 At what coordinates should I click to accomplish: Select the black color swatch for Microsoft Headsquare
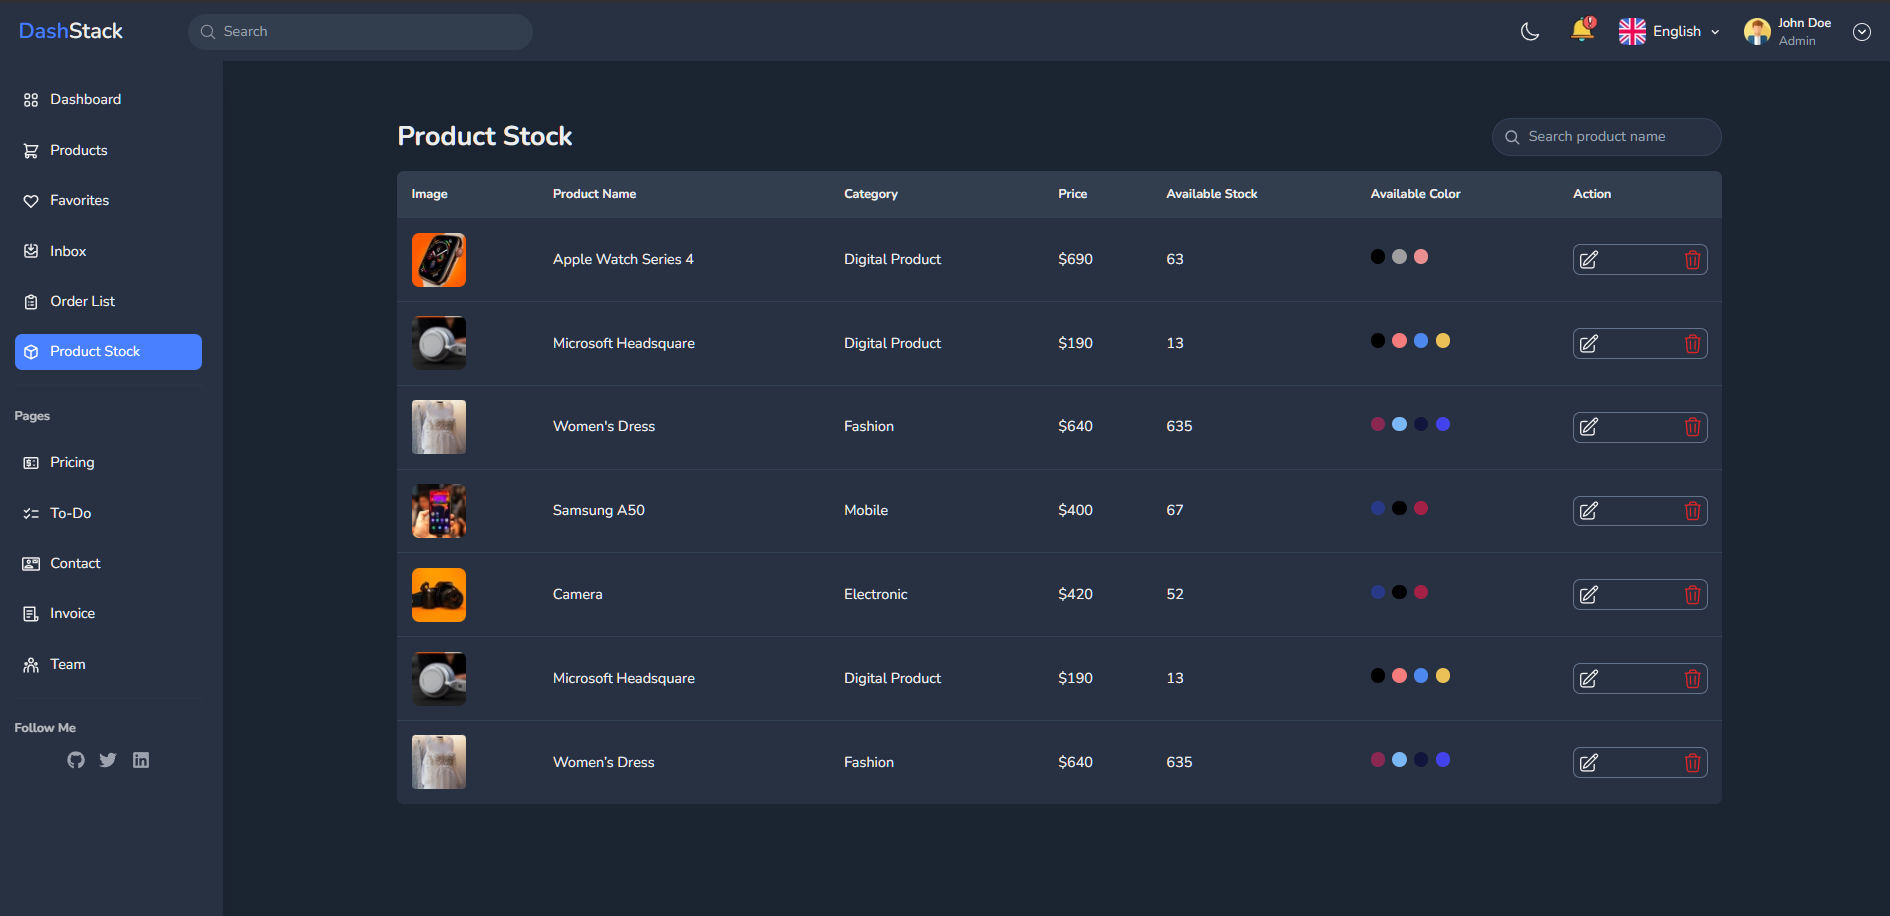[1377, 340]
